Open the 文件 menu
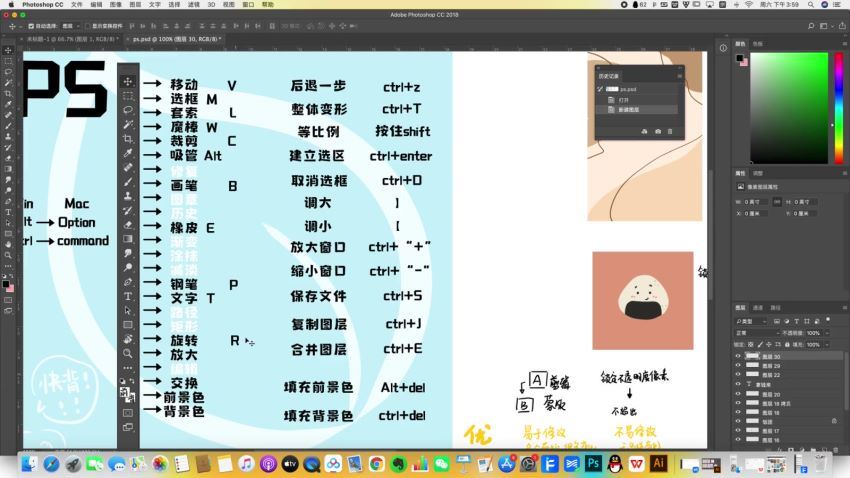 [77, 4]
